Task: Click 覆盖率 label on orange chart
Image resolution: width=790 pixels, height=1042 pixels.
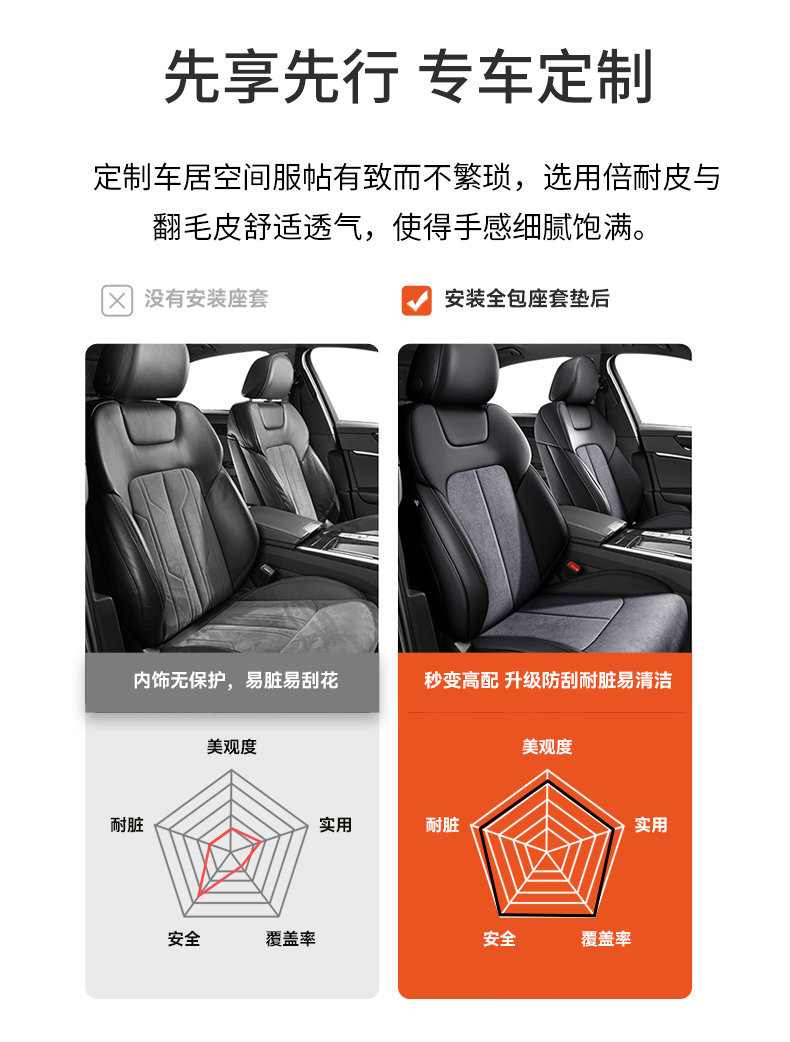Action: tap(606, 938)
